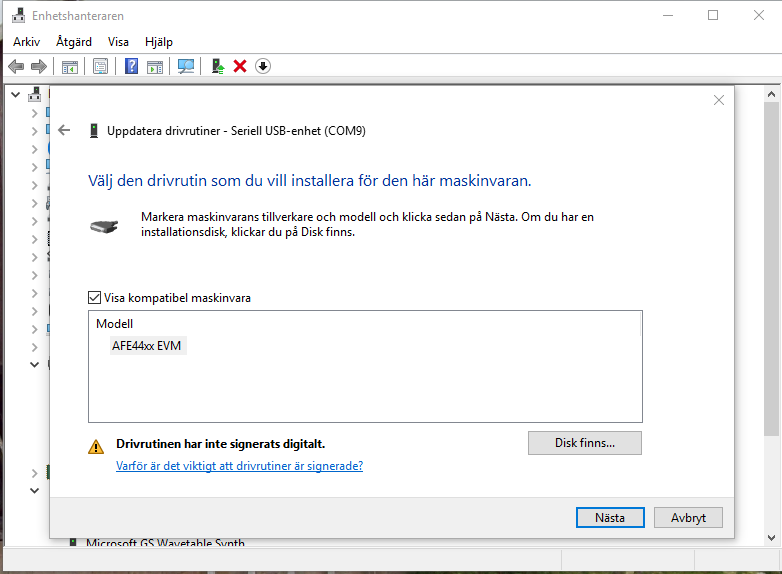Click the update driver icon with green arrow

[217, 66]
